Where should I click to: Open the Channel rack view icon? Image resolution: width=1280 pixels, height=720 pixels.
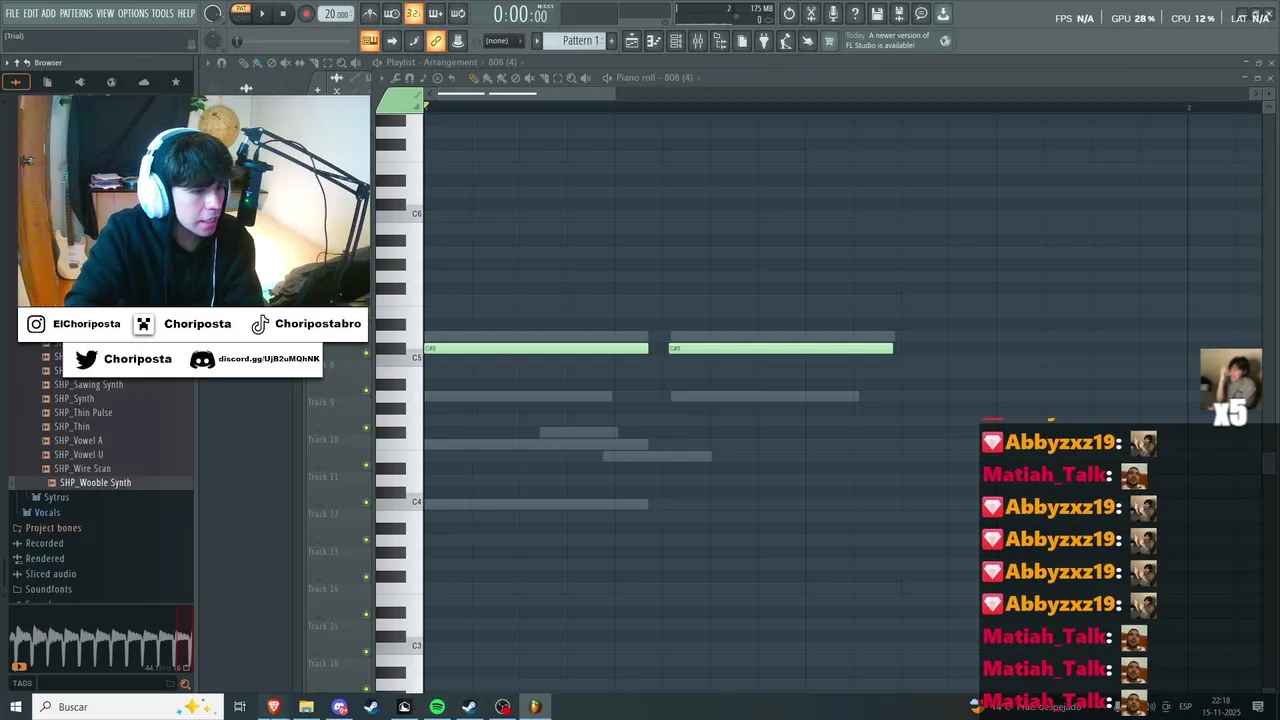coord(676,41)
